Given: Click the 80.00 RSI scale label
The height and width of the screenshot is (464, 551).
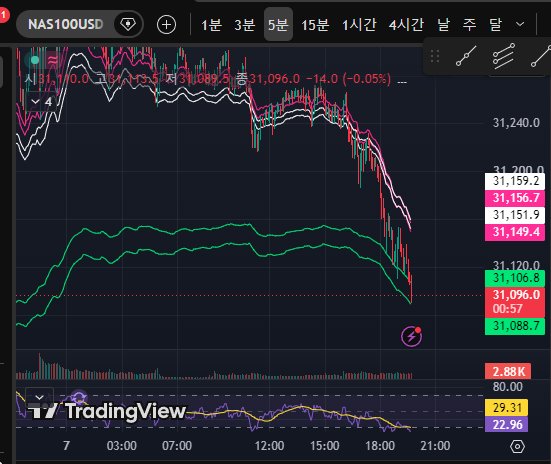Looking at the screenshot, I should click(x=507, y=387).
